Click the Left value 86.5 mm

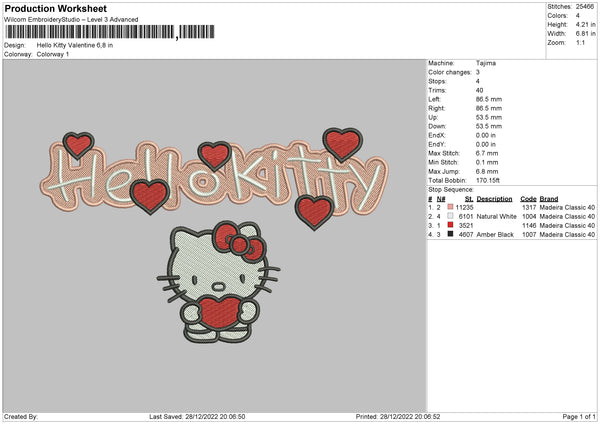489,99
